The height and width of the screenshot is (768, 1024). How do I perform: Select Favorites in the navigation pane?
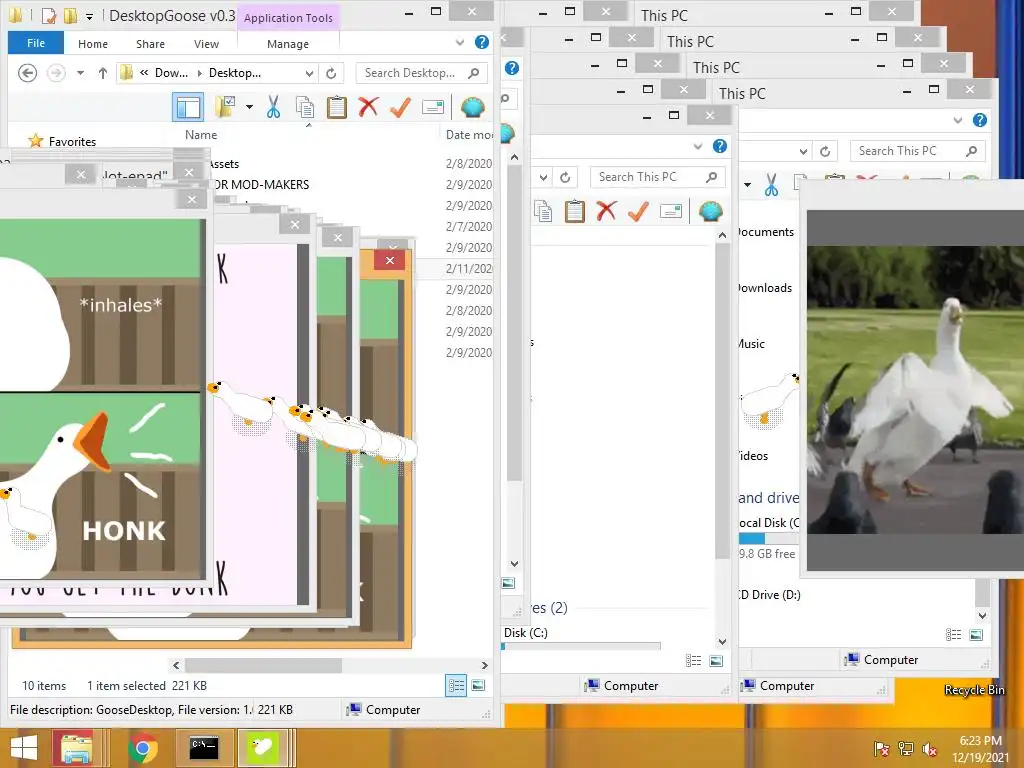point(72,142)
